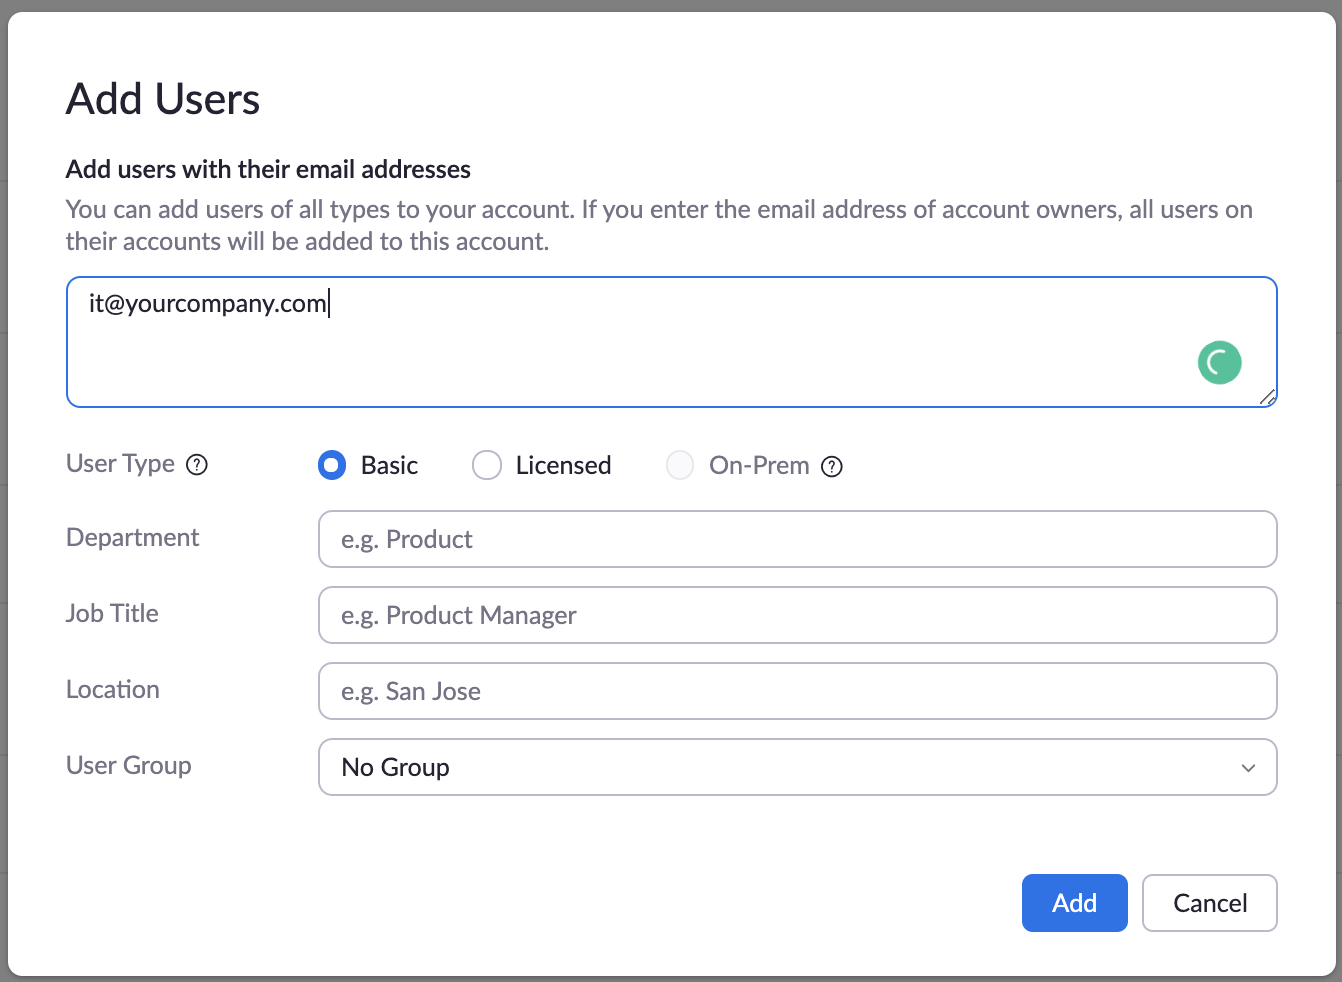The height and width of the screenshot is (982, 1342).
Task: Focus the Job Title input field
Action: (797, 615)
